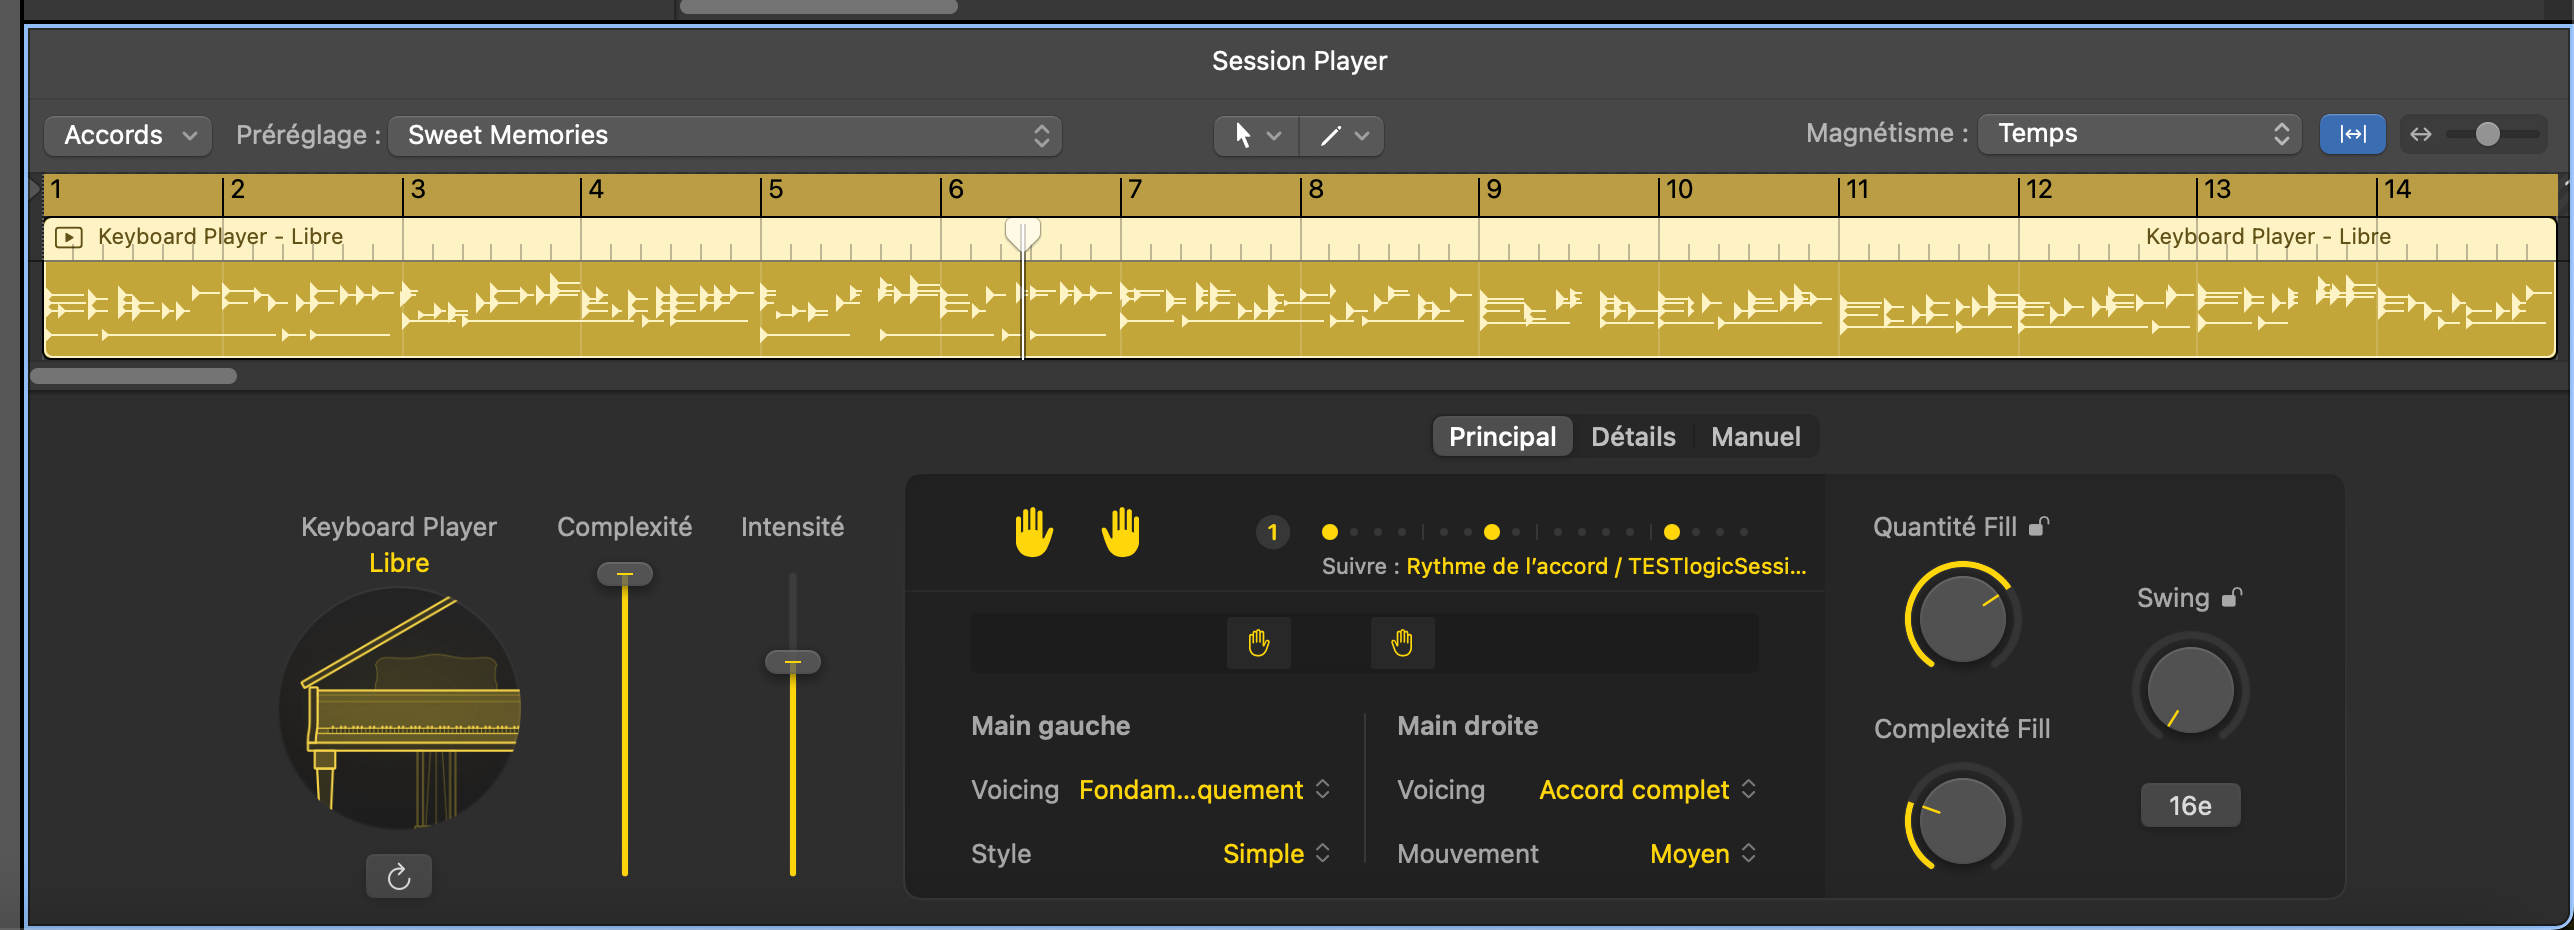2574x930 pixels.
Task: Open the Préréglage Sweet Memories menu
Action: pyautogui.click(x=724, y=135)
